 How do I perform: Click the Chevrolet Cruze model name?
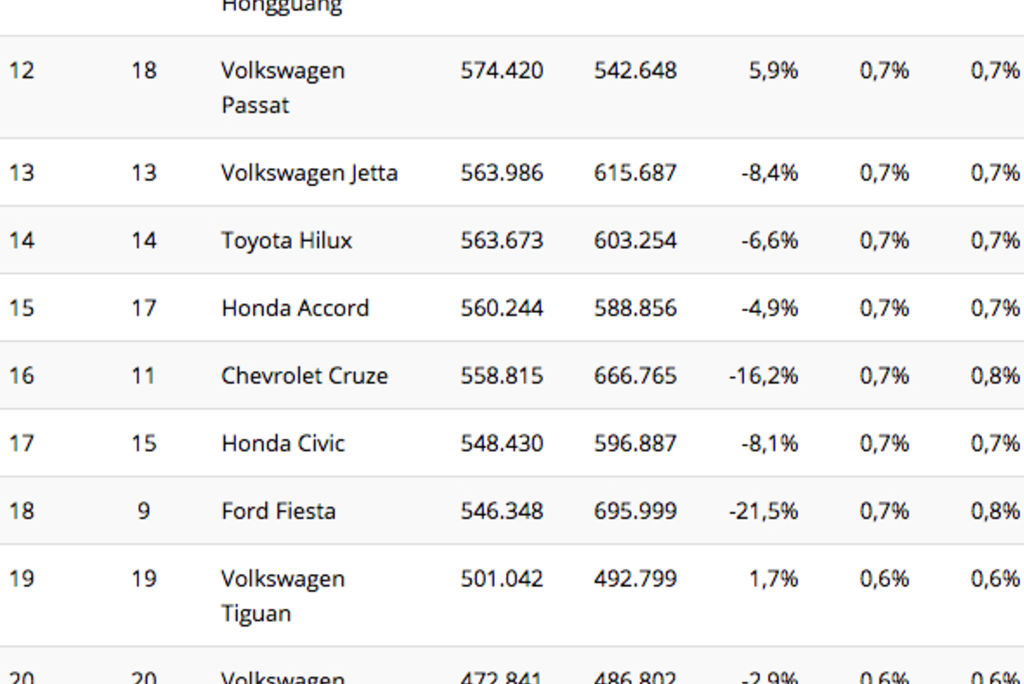[304, 376]
